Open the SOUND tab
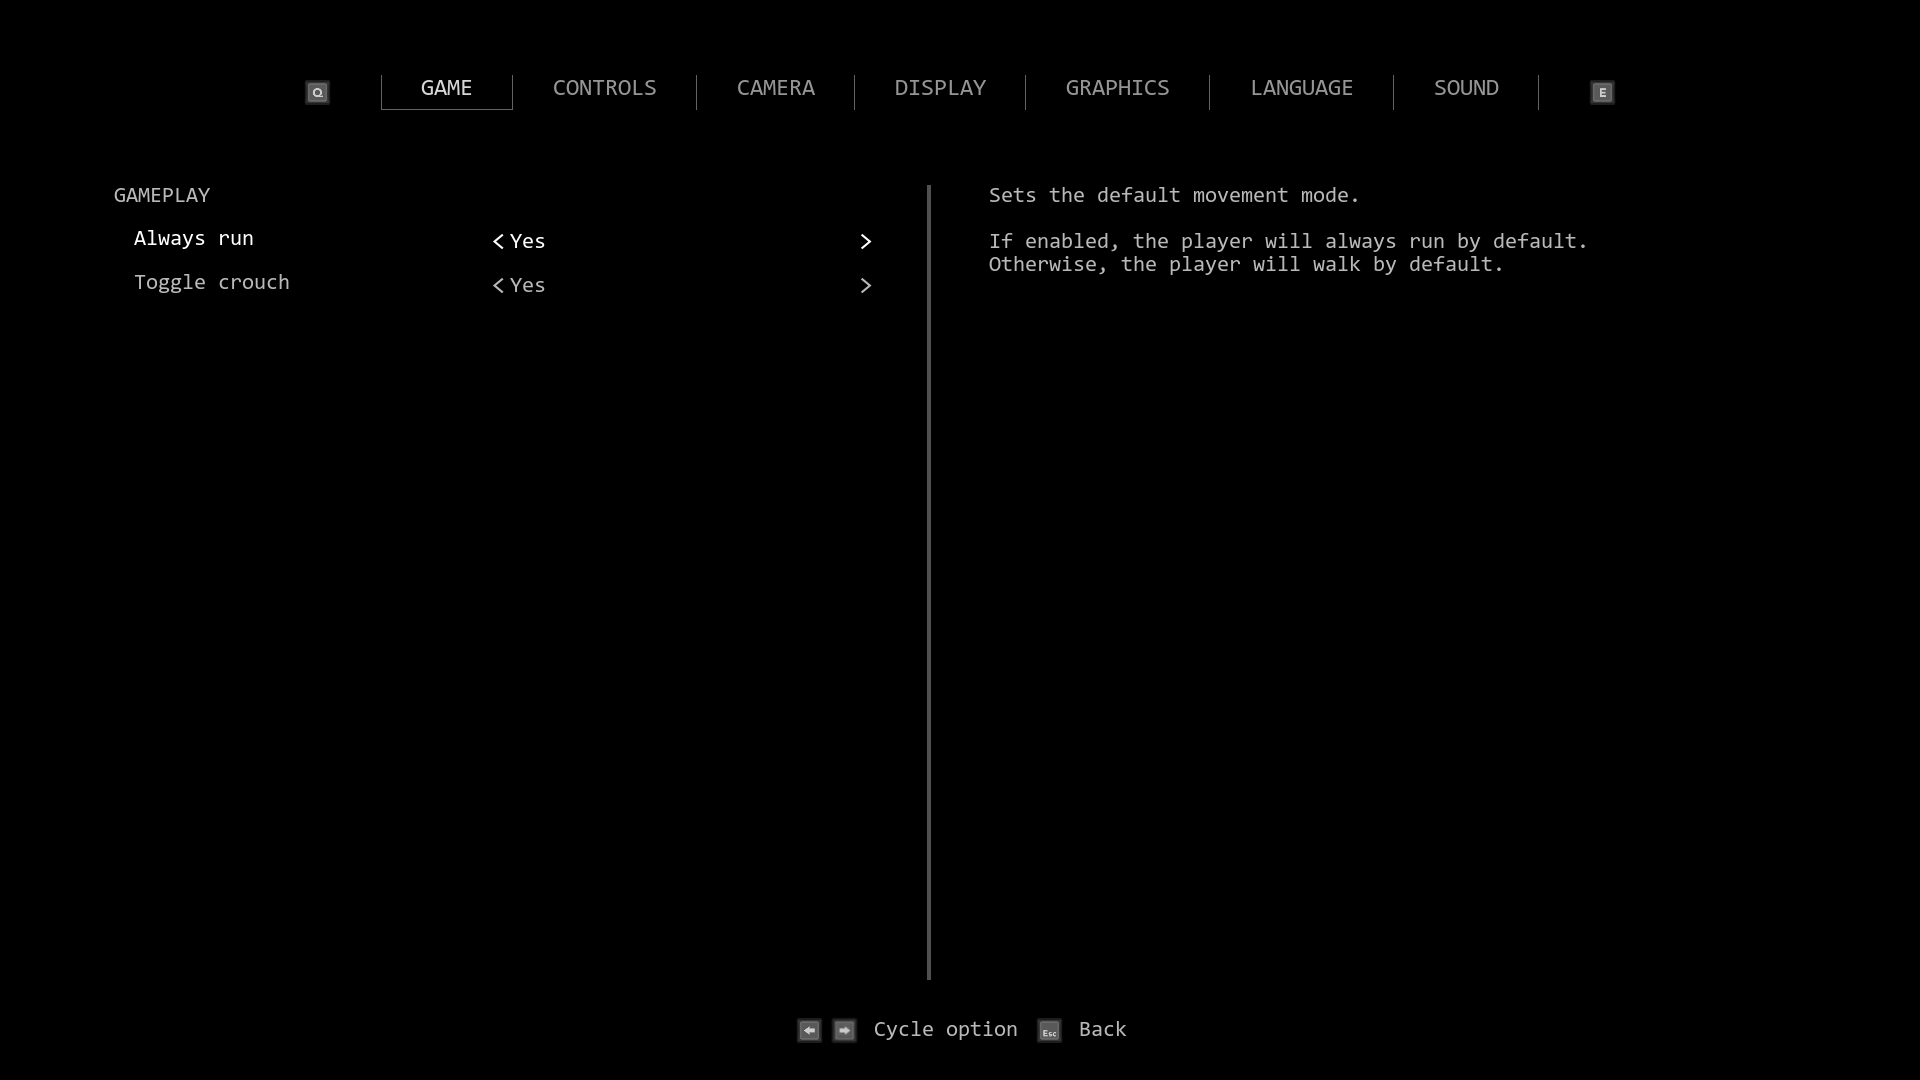Image resolution: width=1920 pixels, height=1080 pixels. tap(1466, 88)
